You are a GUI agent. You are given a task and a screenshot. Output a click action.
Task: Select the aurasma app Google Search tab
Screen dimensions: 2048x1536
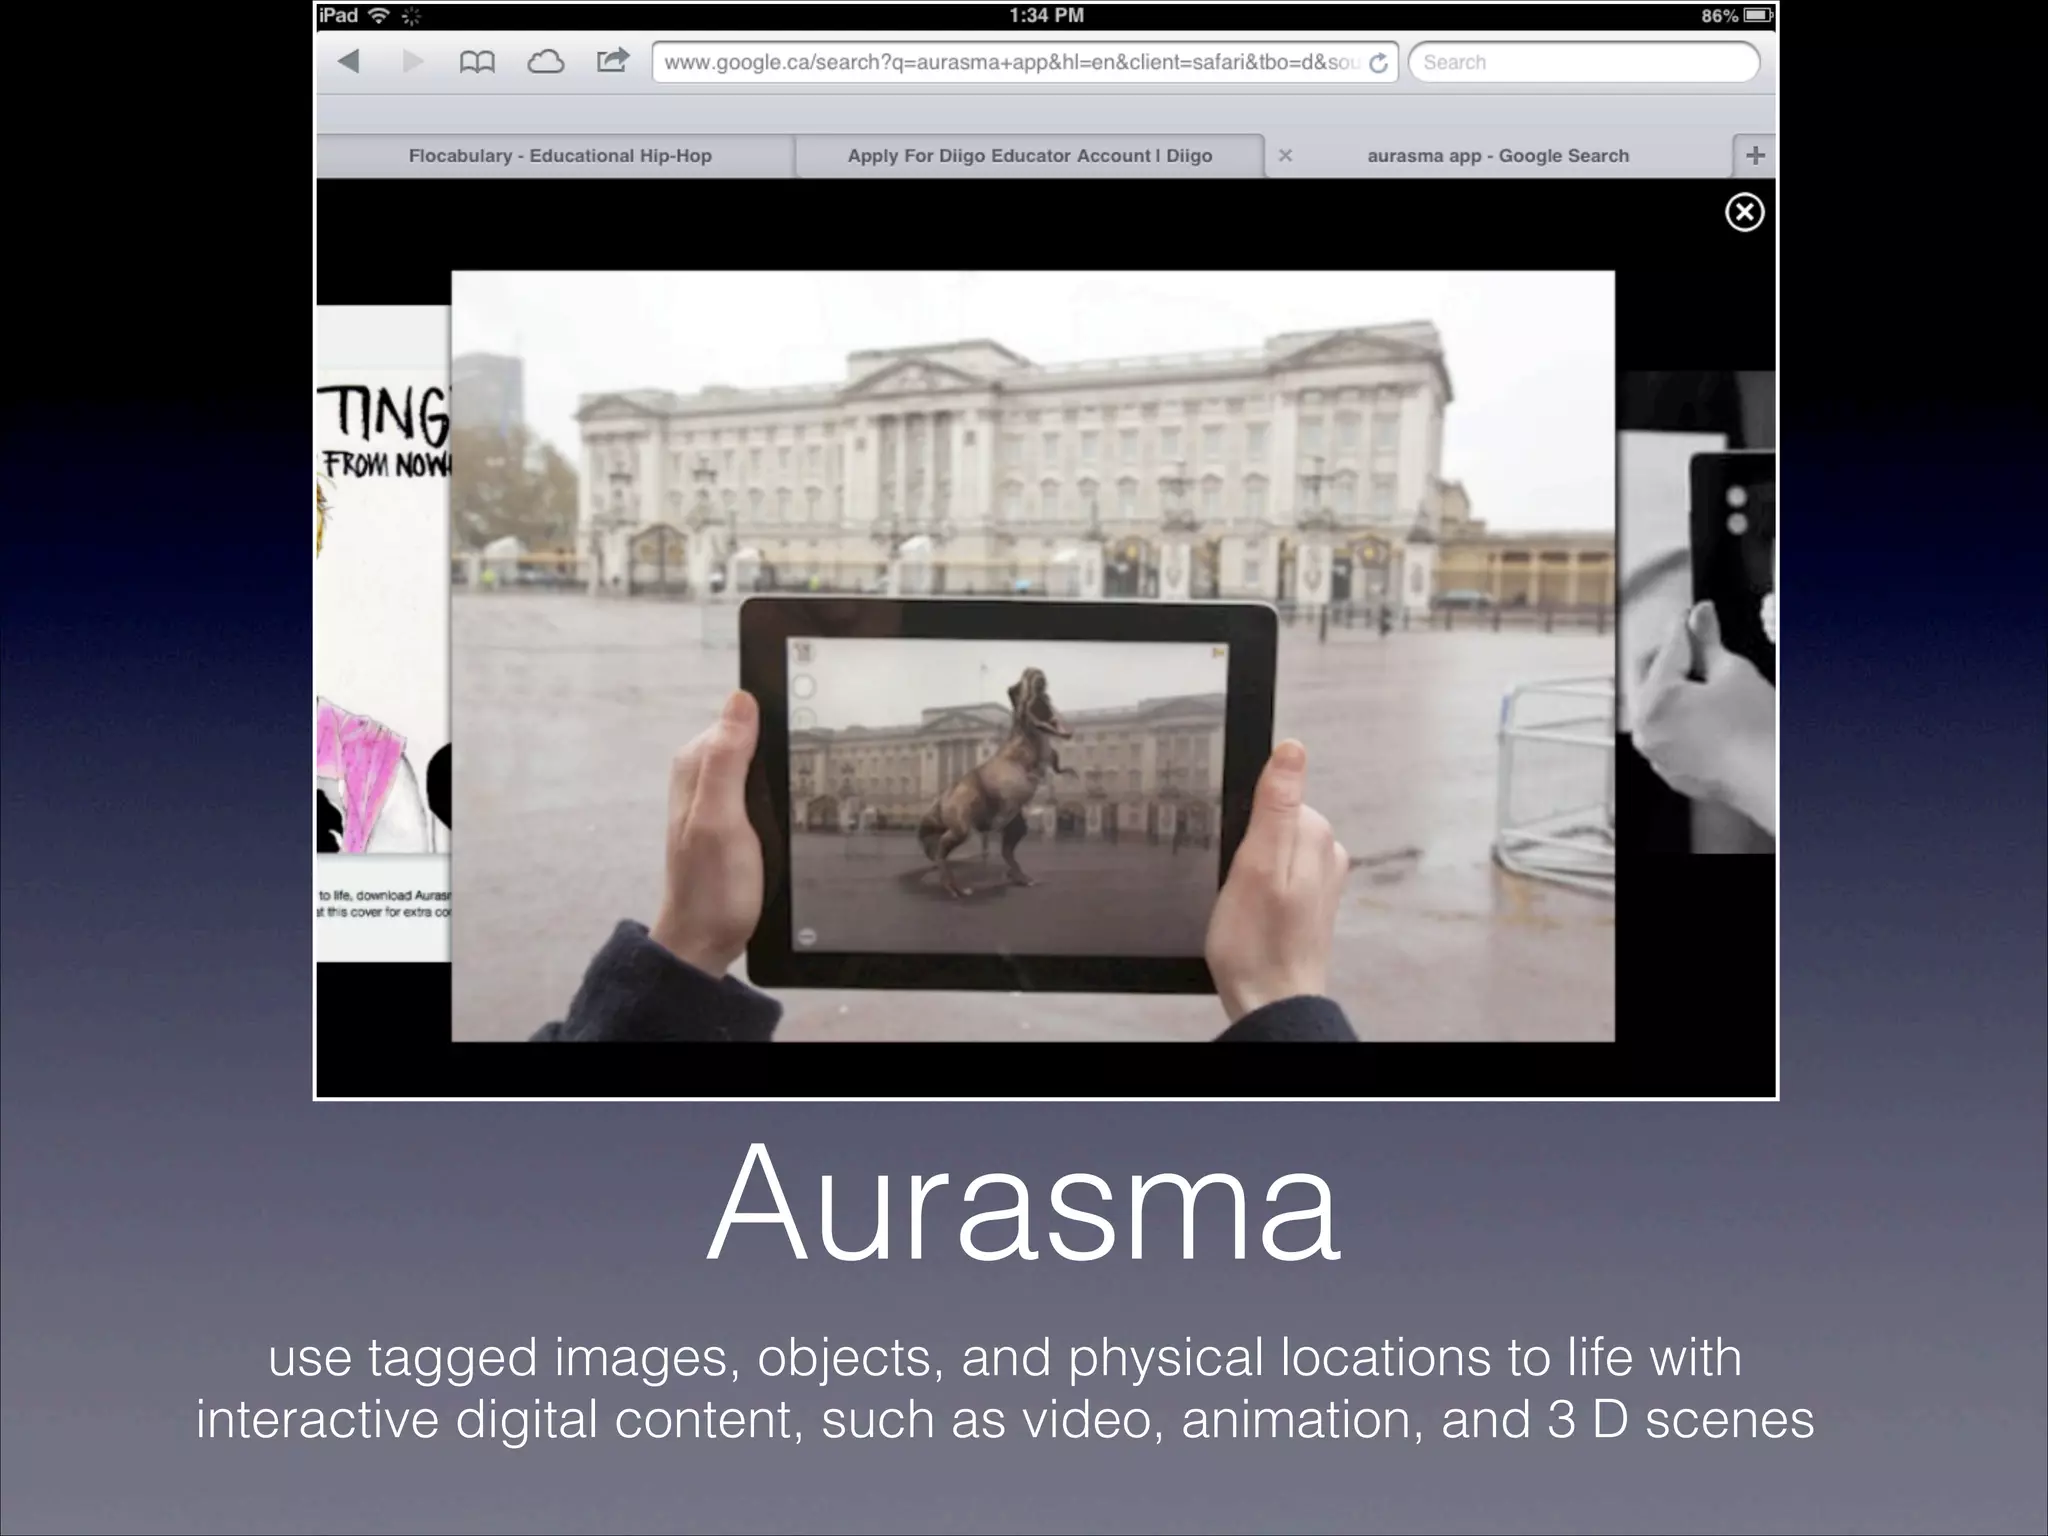(1498, 156)
